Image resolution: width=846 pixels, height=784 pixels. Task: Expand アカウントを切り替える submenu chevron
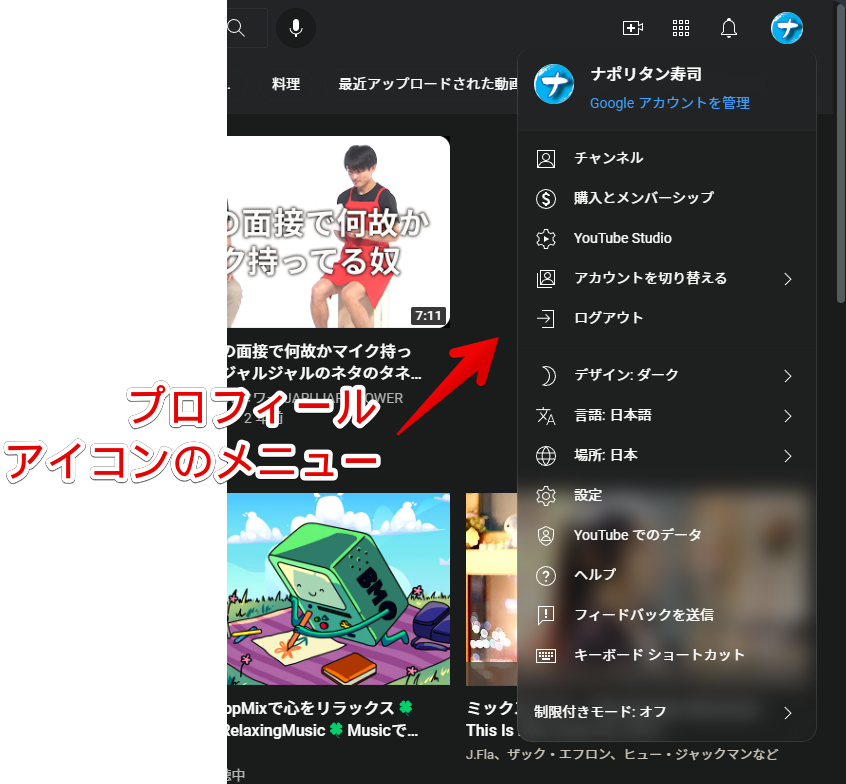[x=788, y=279]
